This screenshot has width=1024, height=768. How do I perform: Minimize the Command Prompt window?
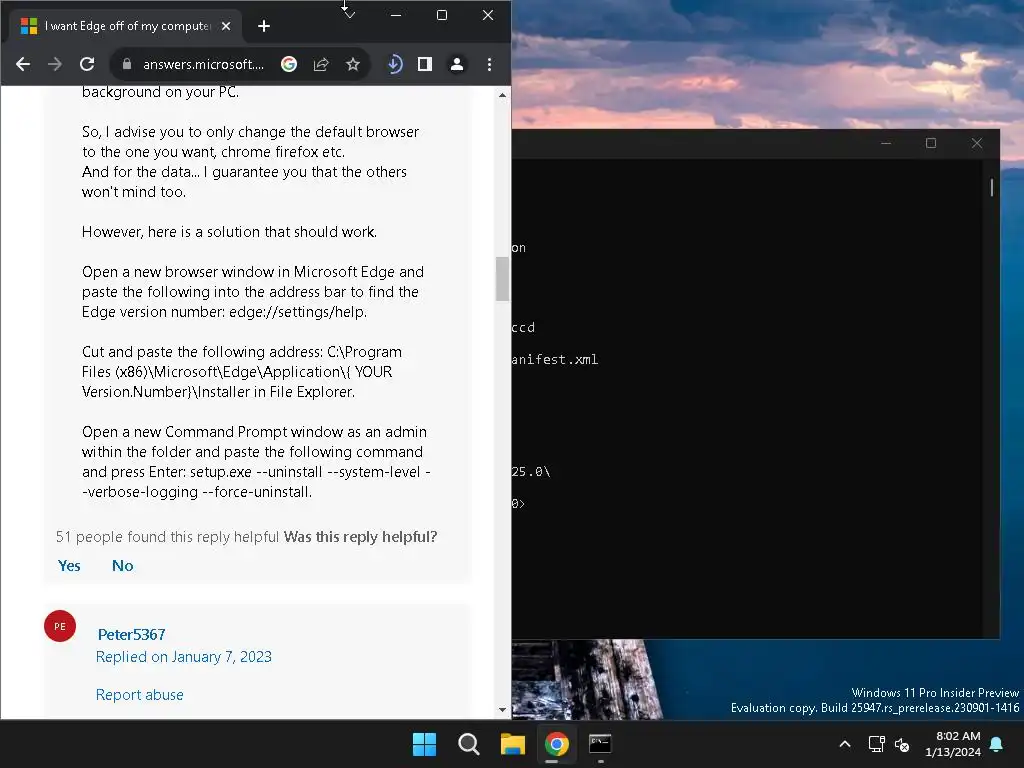coord(886,143)
